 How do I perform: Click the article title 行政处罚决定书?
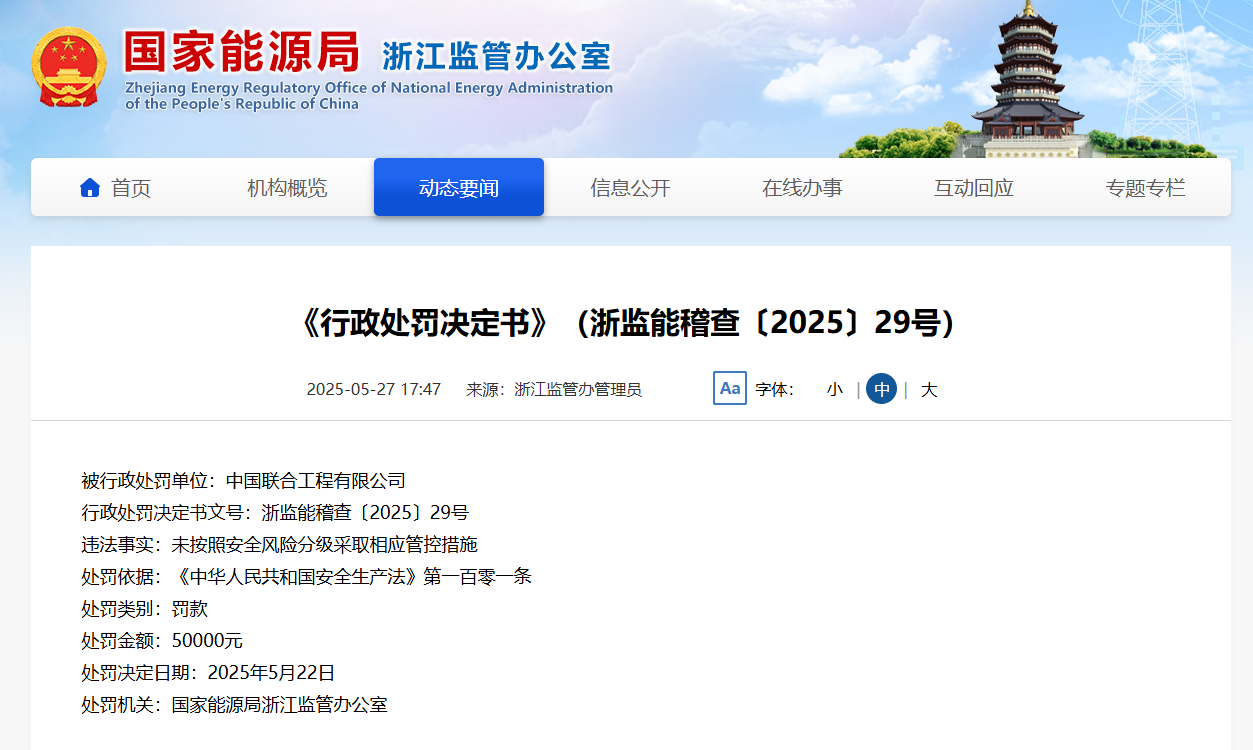pos(630,323)
